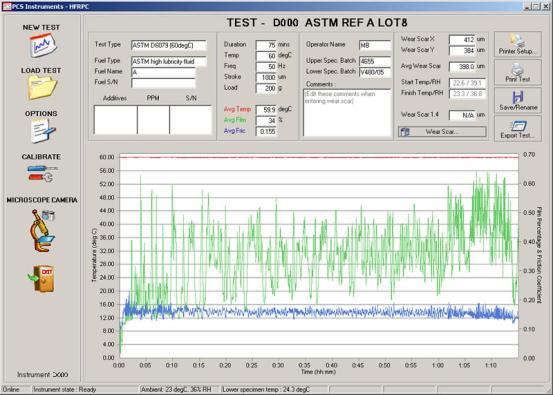Viewport: 553px width, 395px height.
Task: Click the Print Test printer icon
Action: tap(517, 72)
